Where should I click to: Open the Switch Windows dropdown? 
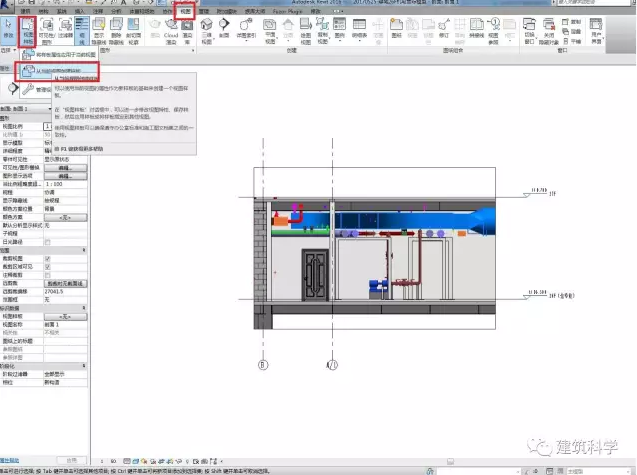[529, 31]
